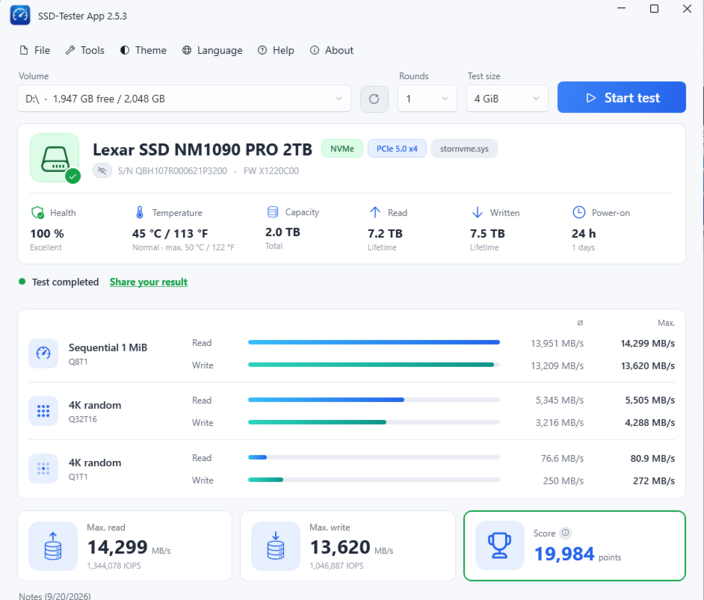Open the Tools menu
Screen dimensions: 704x600
pyautogui.click(x=85, y=50)
